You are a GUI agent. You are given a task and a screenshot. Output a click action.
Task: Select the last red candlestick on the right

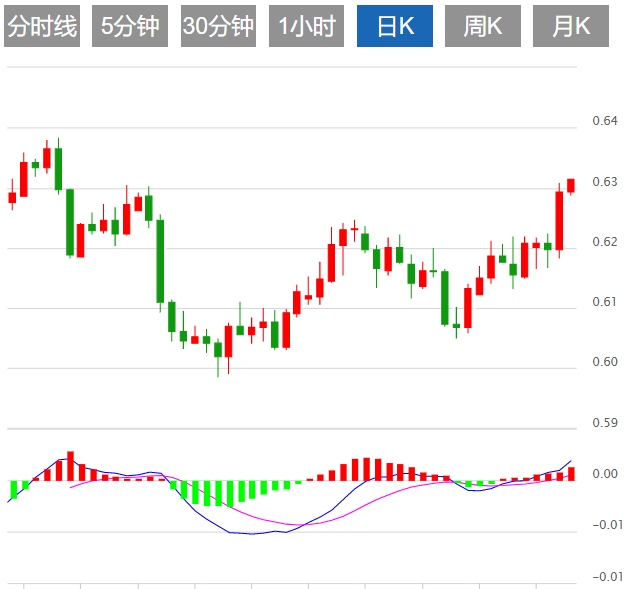(x=571, y=186)
